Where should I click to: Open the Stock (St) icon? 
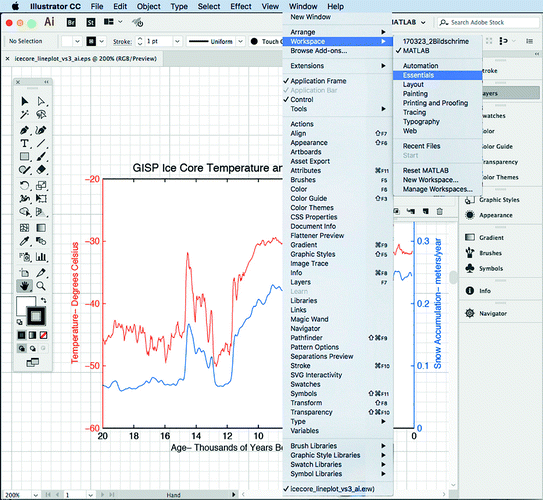(91, 23)
